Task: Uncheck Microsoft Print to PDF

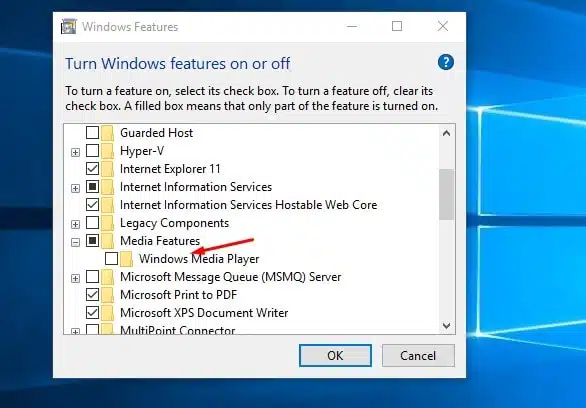Action: coord(92,294)
